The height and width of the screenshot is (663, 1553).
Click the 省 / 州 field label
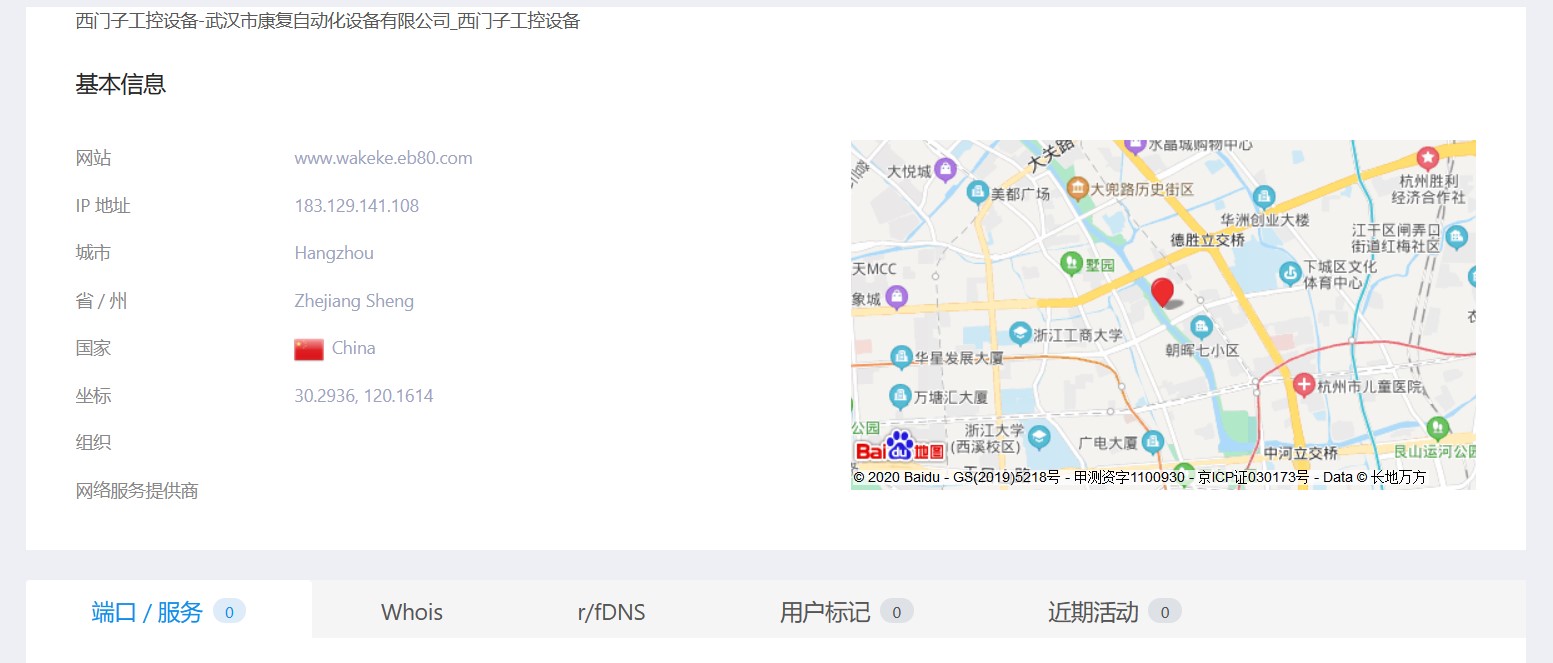click(x=102, y=301)
